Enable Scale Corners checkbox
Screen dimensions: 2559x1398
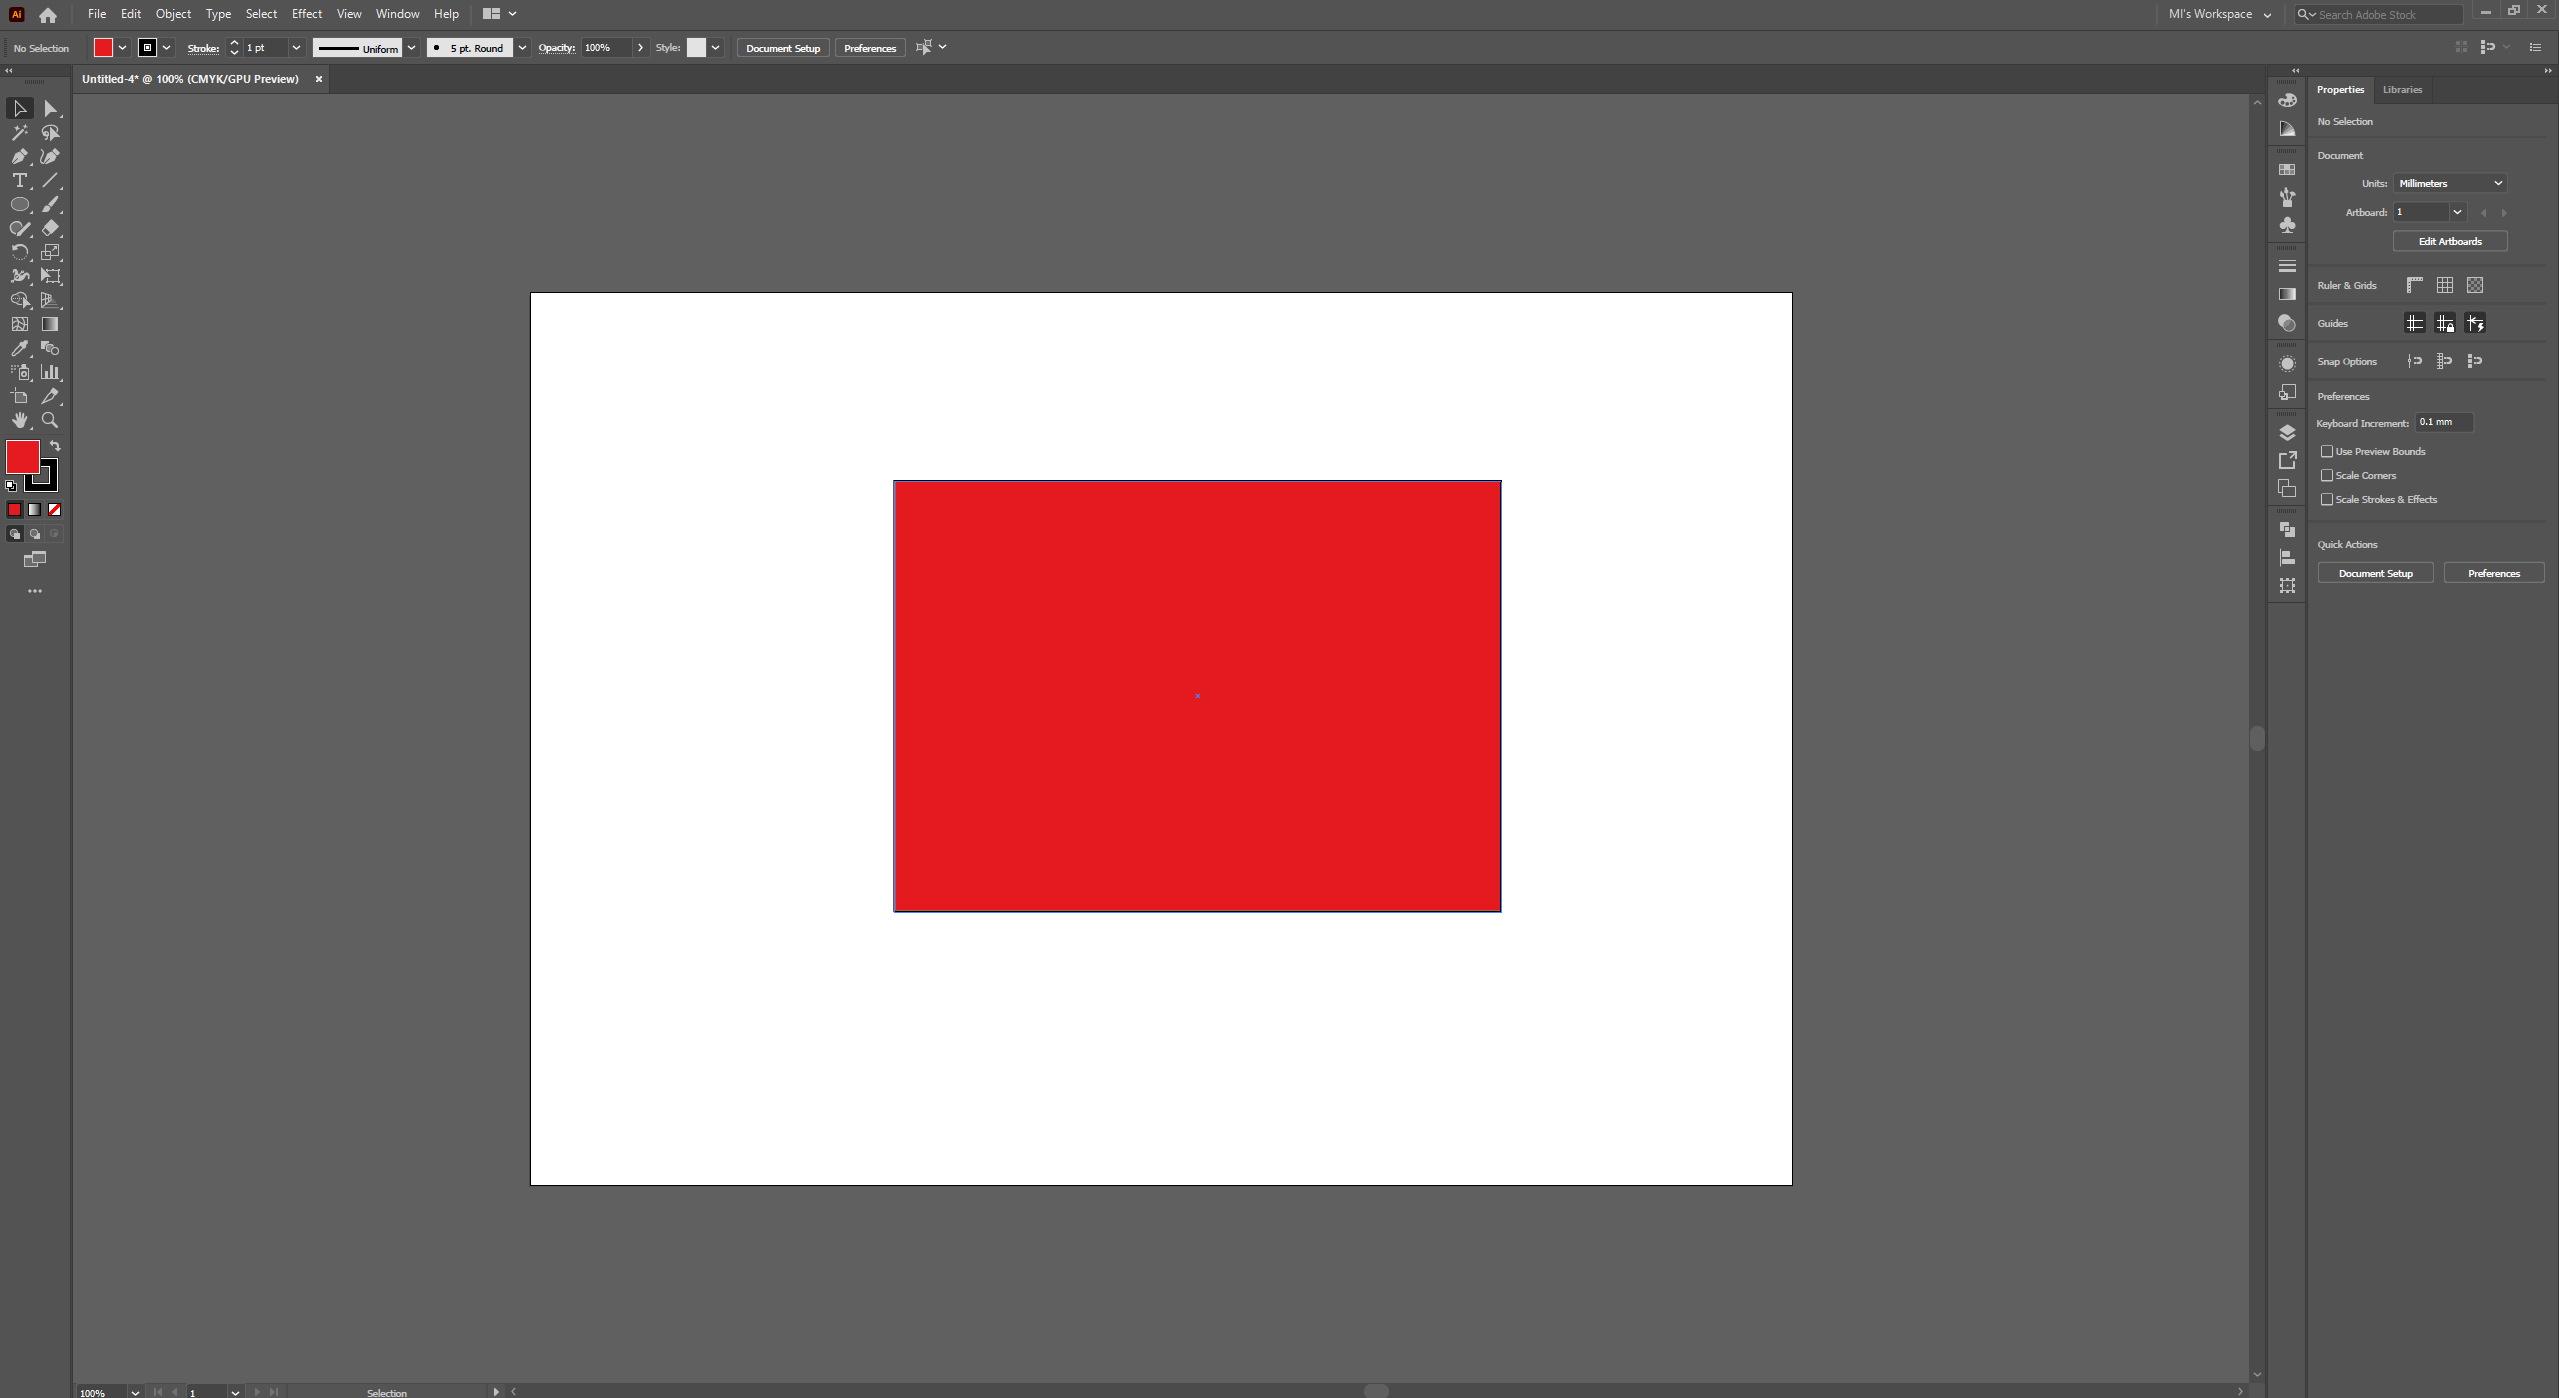click(x=2327, y=476)
